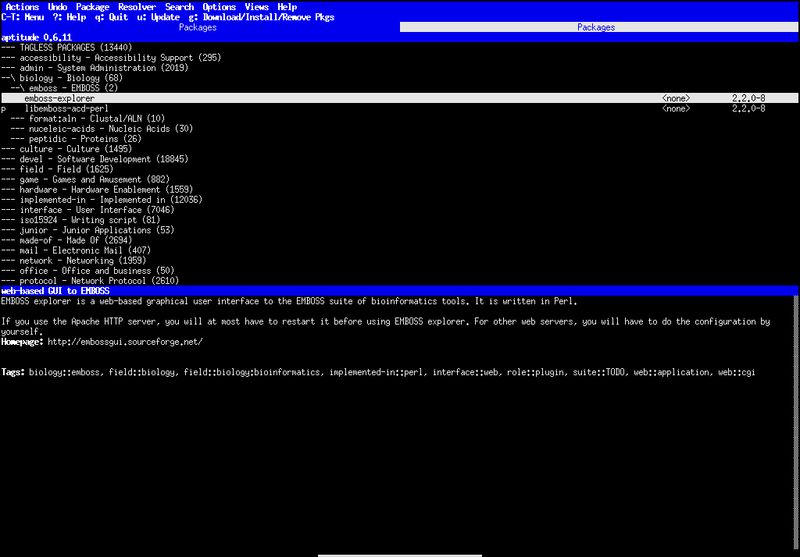Viewport: 800px width, 557px height.
Task: Collapse the emboss - EMBOSS subgroup
Action: pos(64,88)
